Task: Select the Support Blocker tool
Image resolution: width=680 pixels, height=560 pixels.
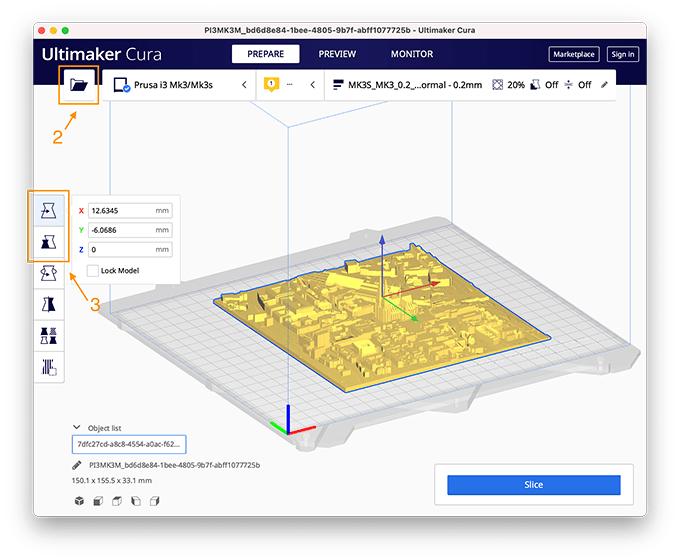Action: (49, 367)
